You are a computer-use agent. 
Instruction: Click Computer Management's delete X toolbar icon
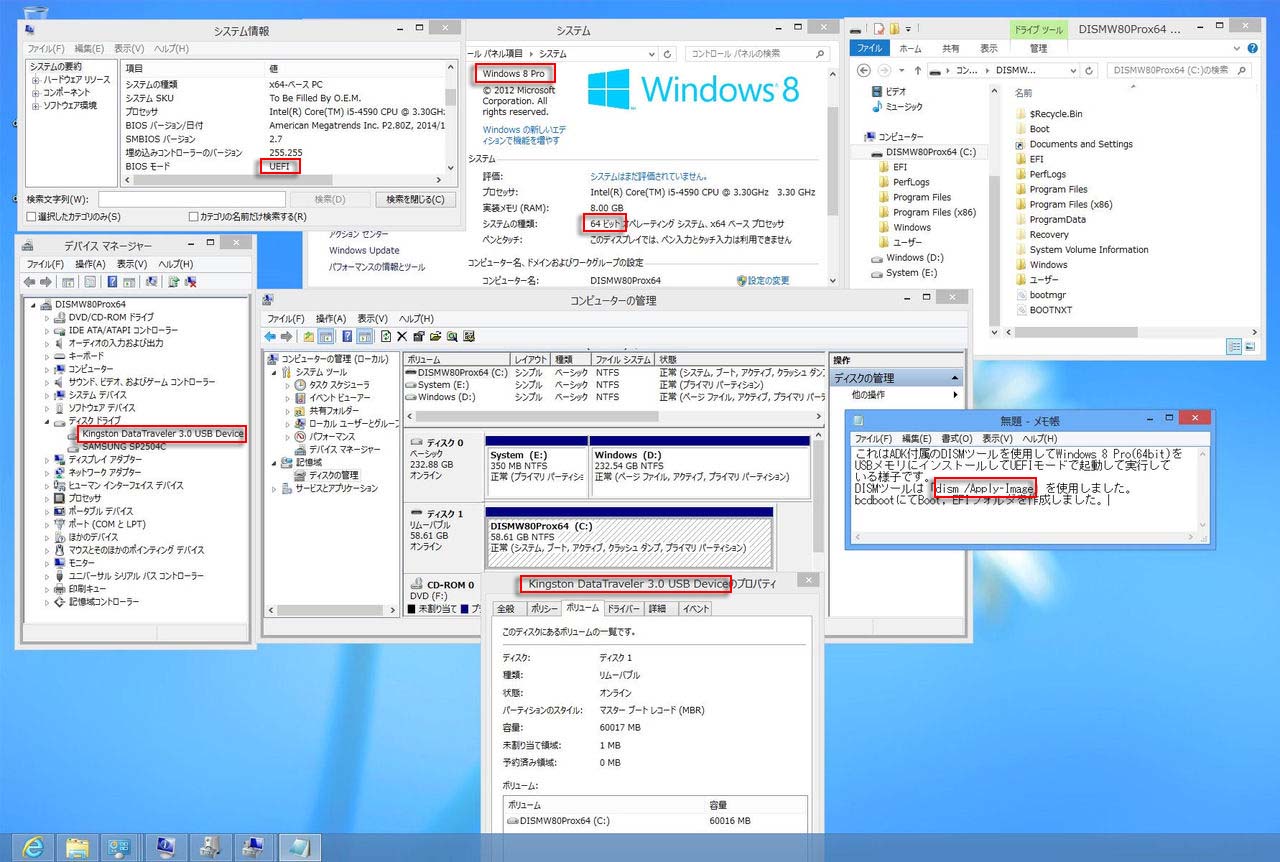[x=402, y=336]
